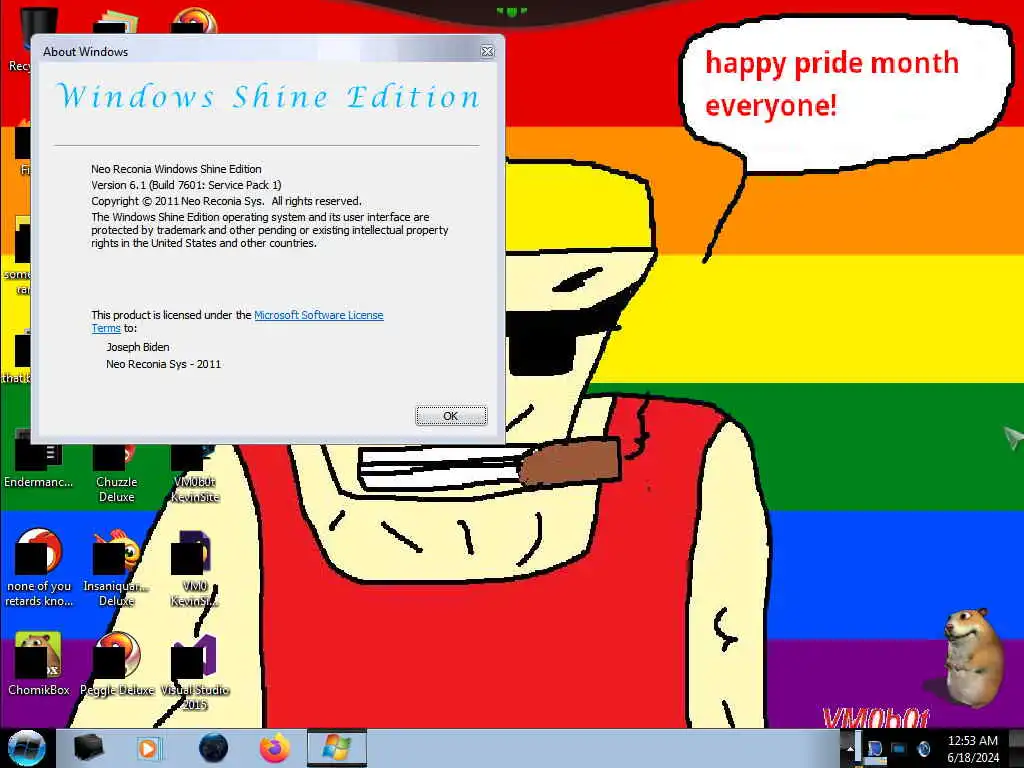Launch Windows Media Player from taskbar

click(x=149, y=748)
